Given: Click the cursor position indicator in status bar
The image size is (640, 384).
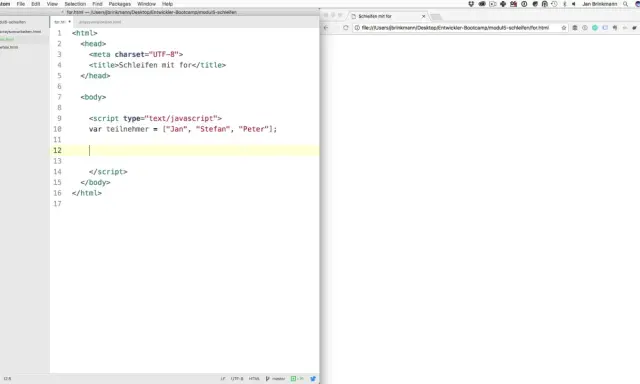Looking at the screenshot, I should [7, 379].
